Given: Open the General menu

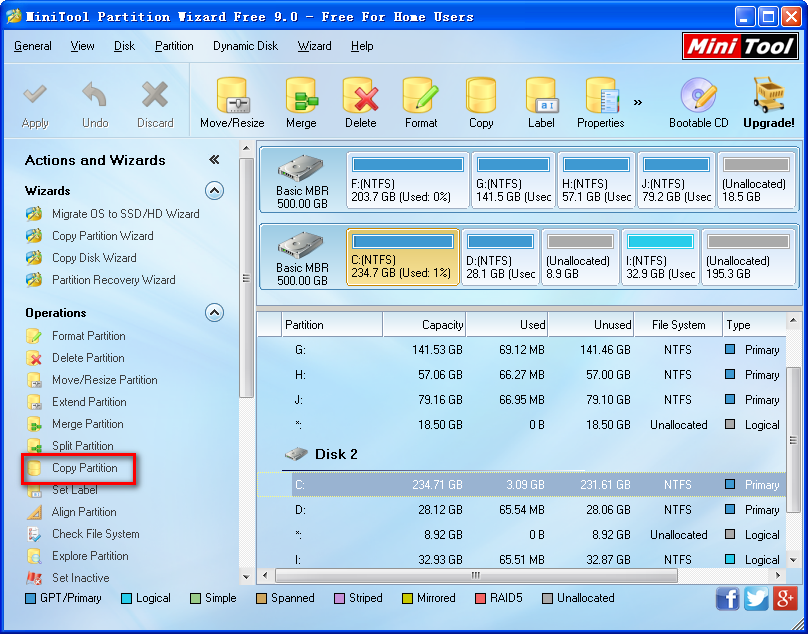Looking at the screenshot, I should [x=32, y=46].
